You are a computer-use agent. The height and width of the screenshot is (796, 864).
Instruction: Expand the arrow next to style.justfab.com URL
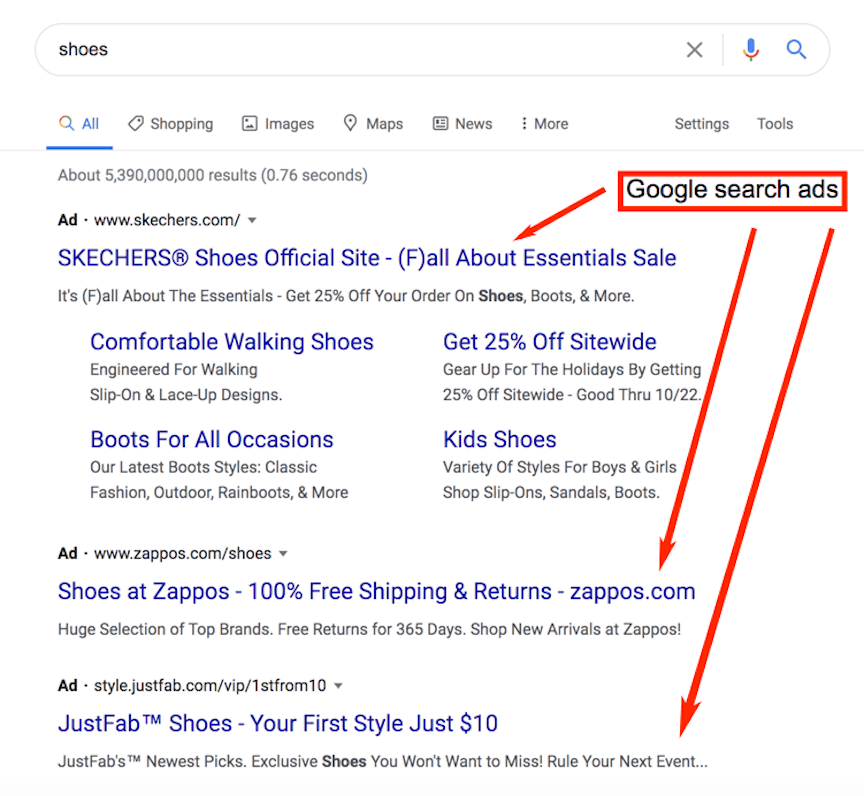tap(338, 685)
